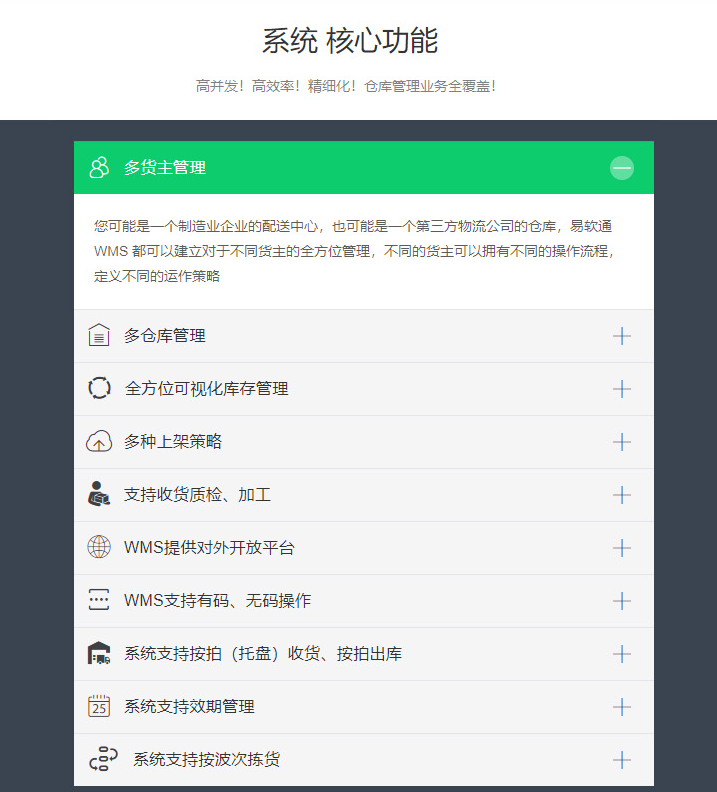
Task: Open the 全方位可视化库存管理 section title
Action: pyautogui.click(x=207, y=388)
